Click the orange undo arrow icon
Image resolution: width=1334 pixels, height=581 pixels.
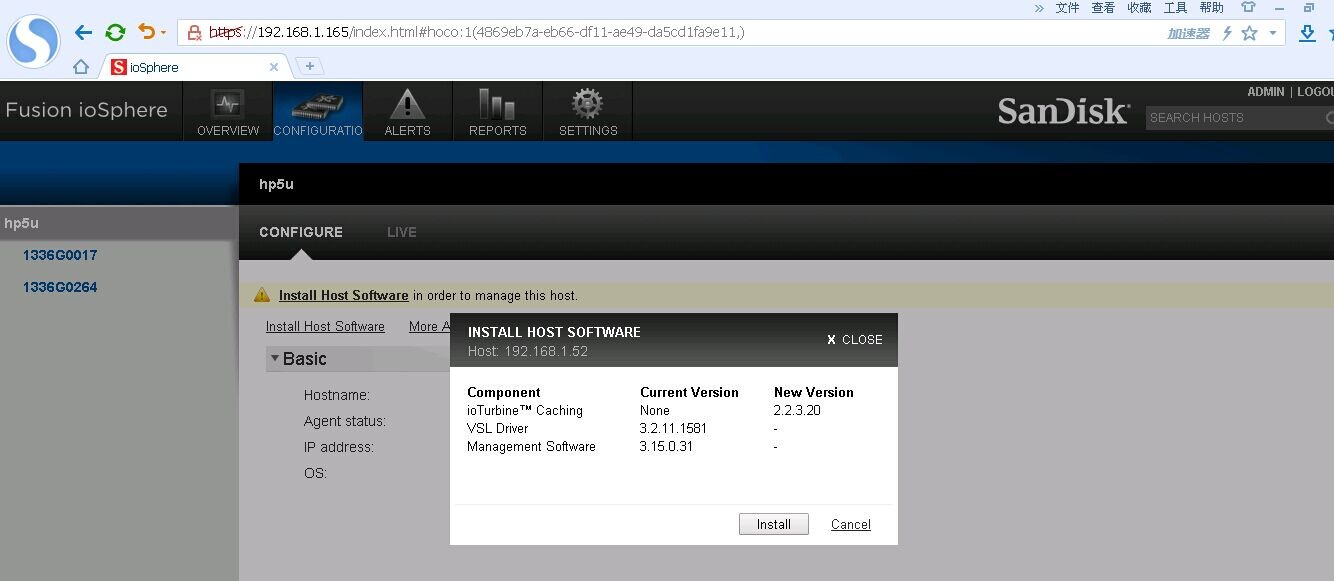coord(147,32)
